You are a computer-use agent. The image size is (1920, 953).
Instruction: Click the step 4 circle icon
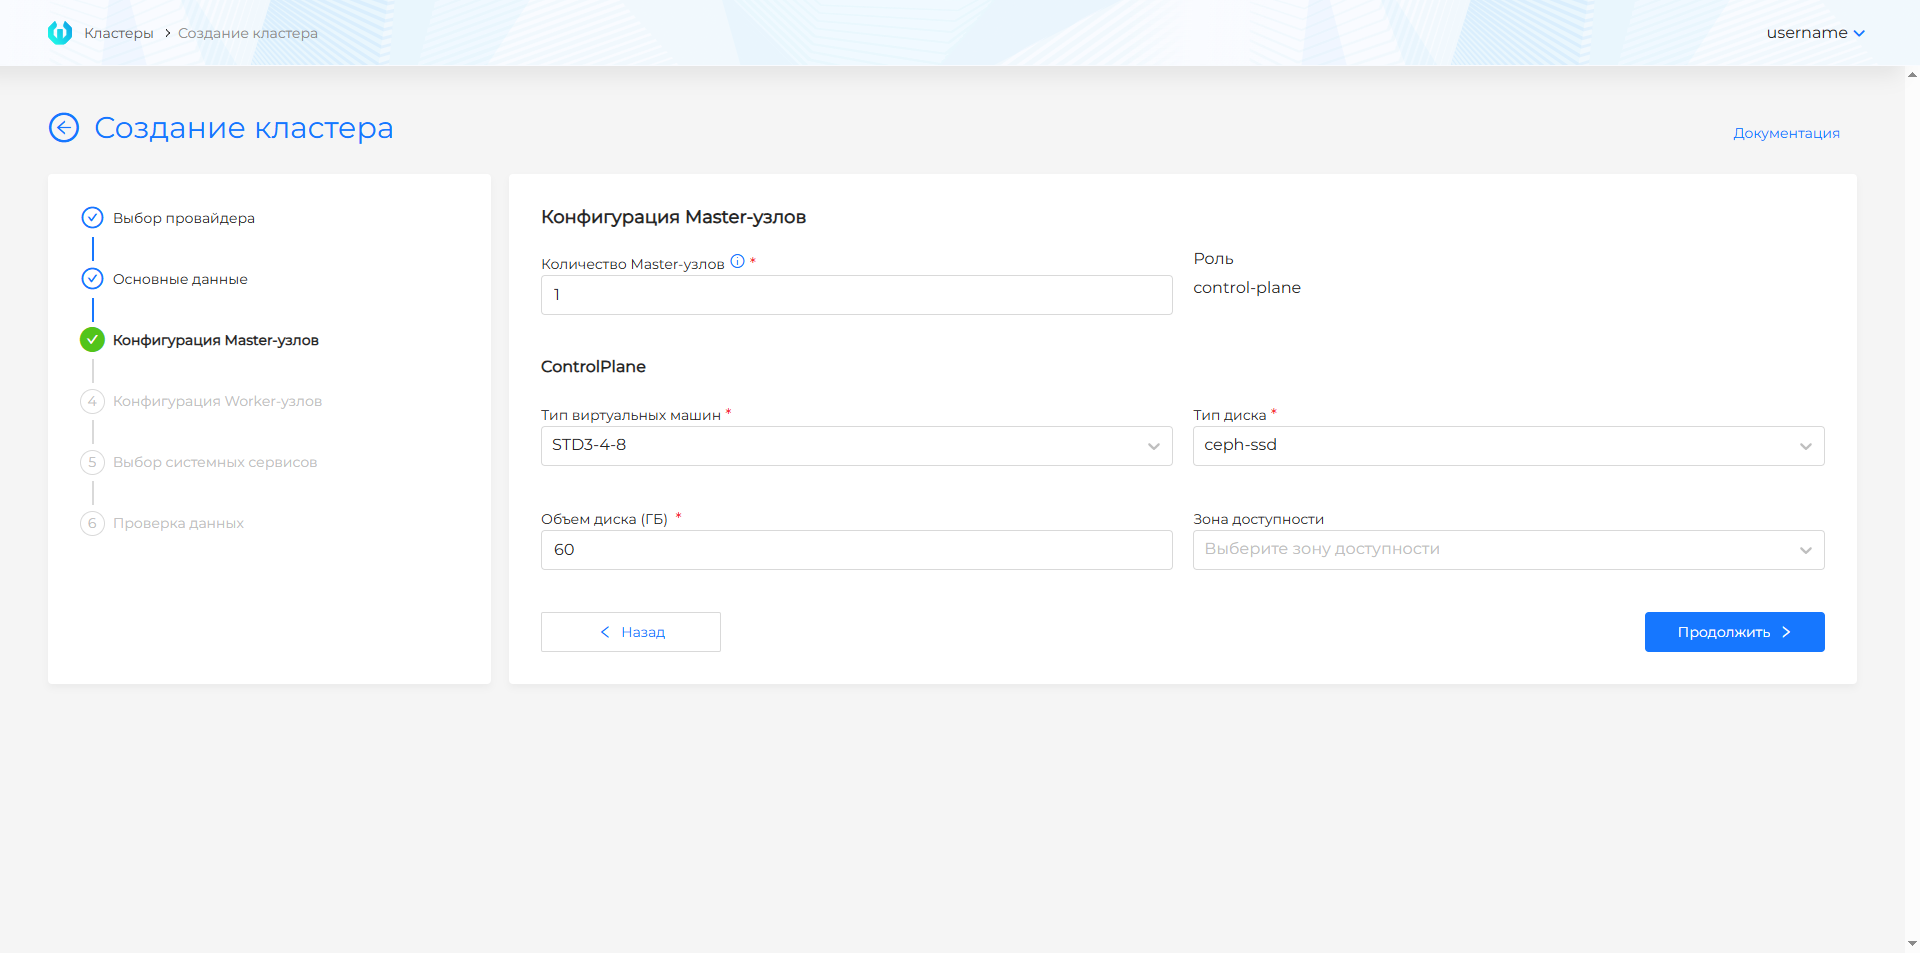(92, 401)
